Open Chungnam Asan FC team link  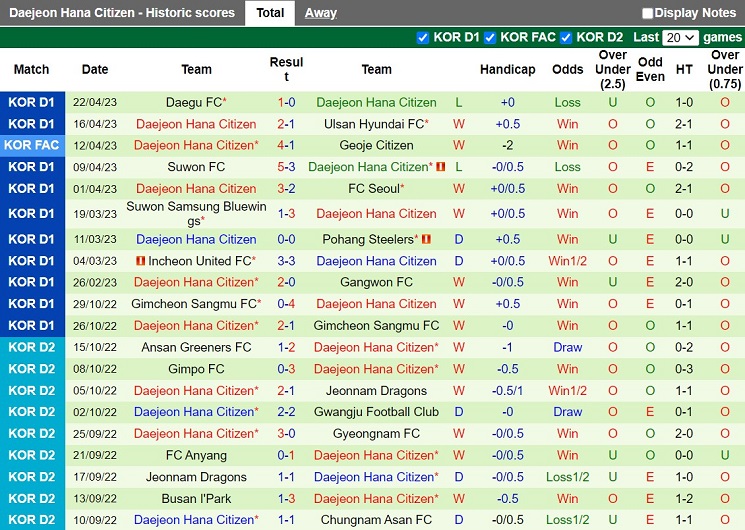[x=376, y=520]
